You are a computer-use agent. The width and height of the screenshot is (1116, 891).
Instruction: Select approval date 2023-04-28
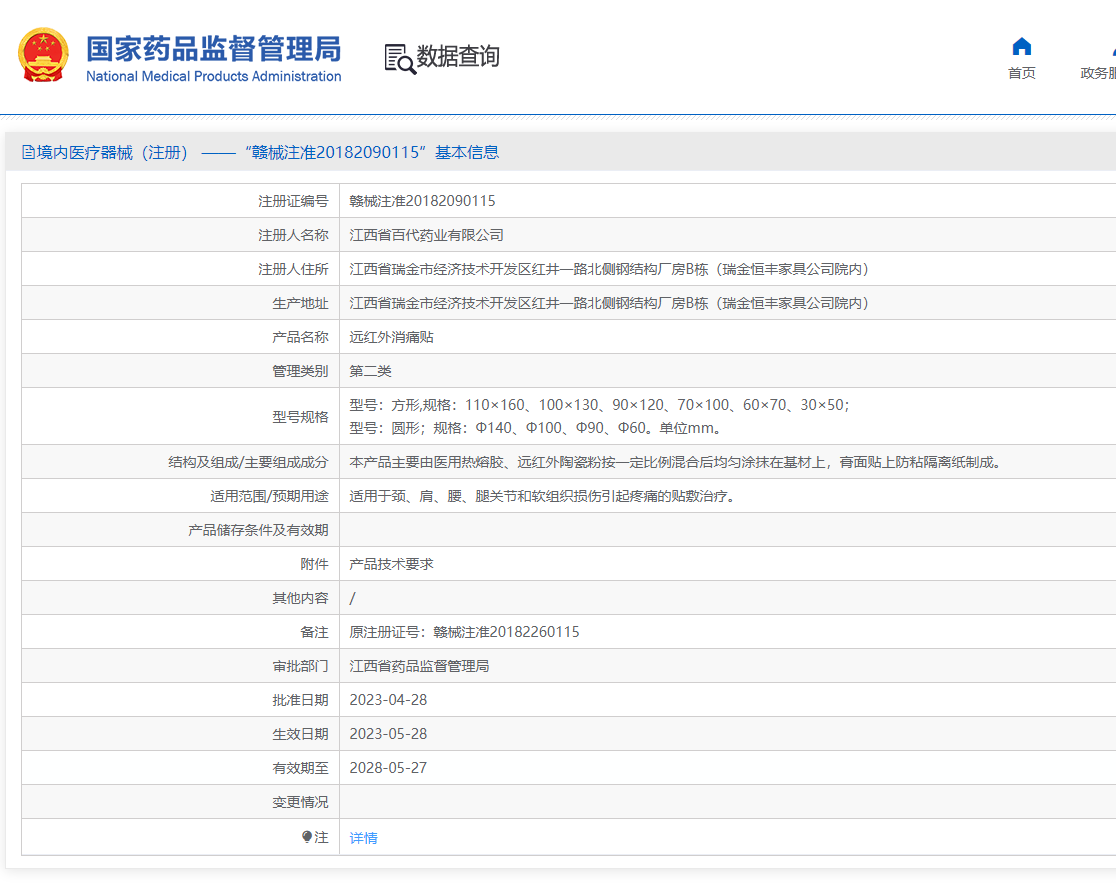click(388, 700)
